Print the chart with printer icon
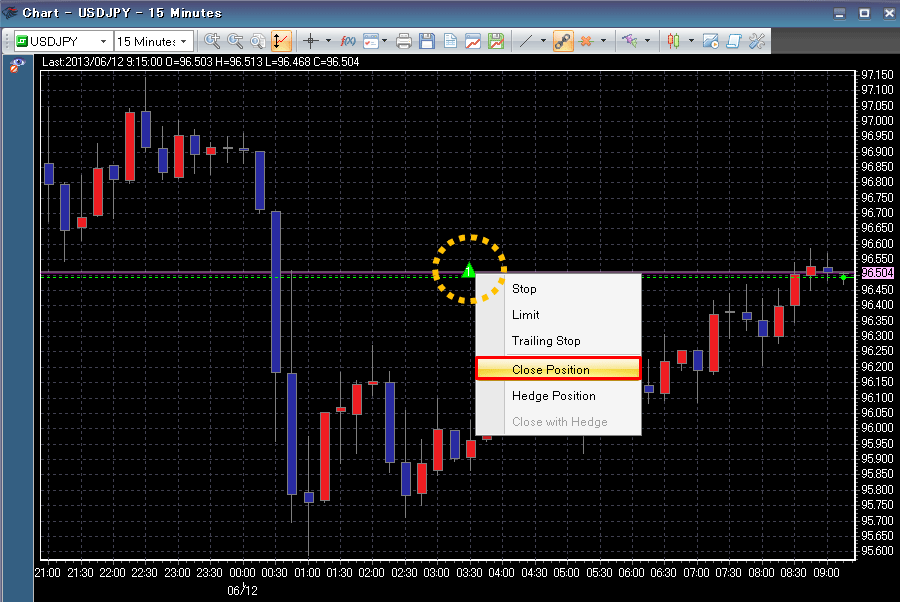This screenshot has width=900, height=602. 404,41
